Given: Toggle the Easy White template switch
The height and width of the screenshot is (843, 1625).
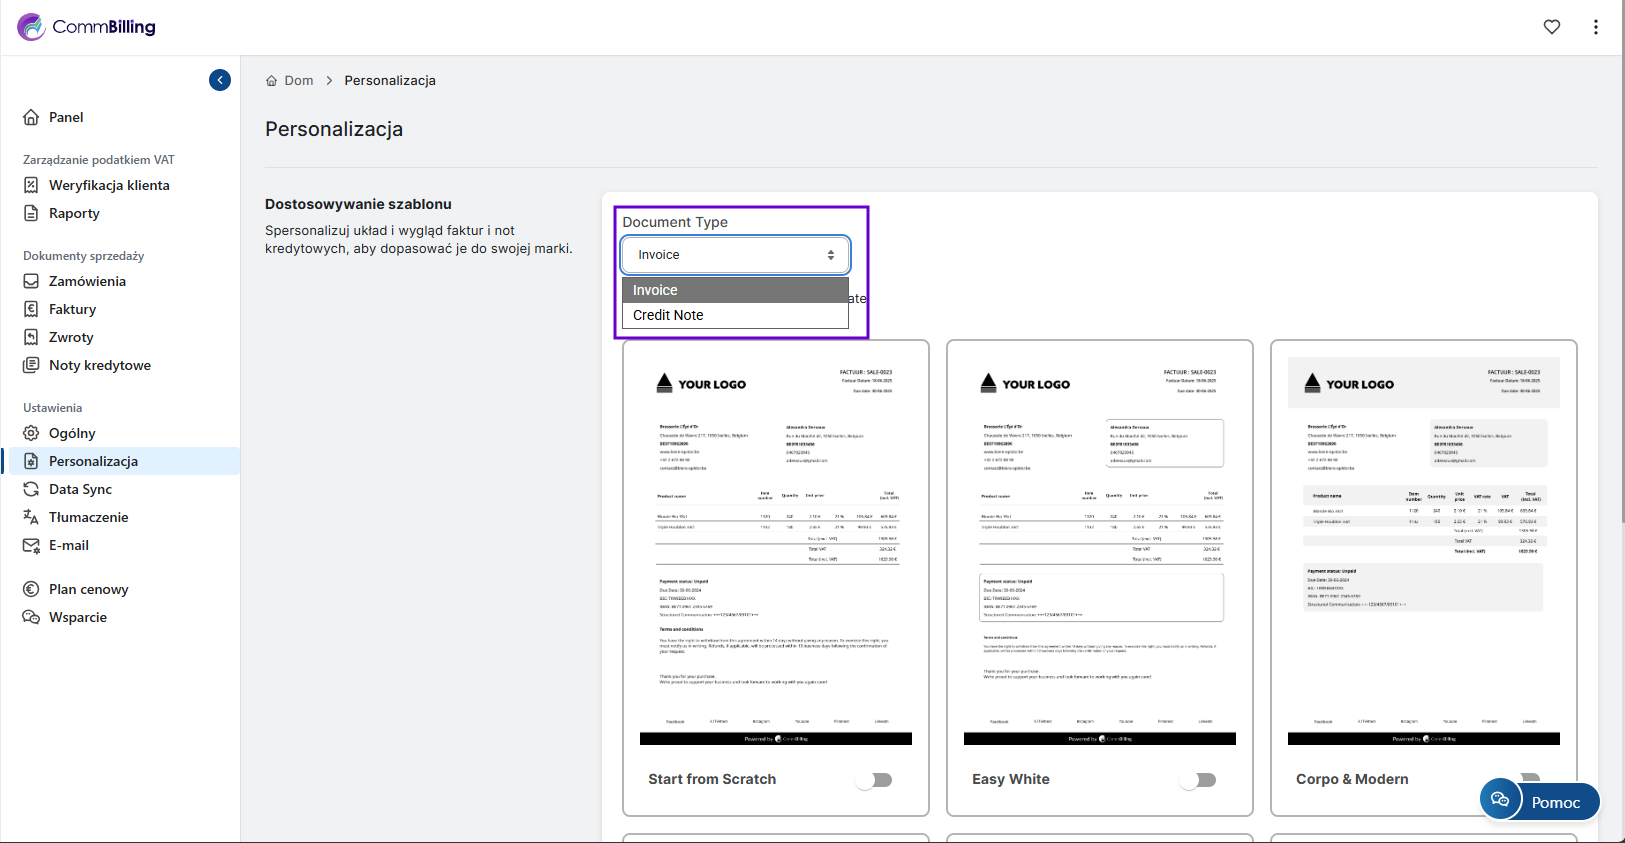Looking at the screenshot, I should [x=1198, y=780].
